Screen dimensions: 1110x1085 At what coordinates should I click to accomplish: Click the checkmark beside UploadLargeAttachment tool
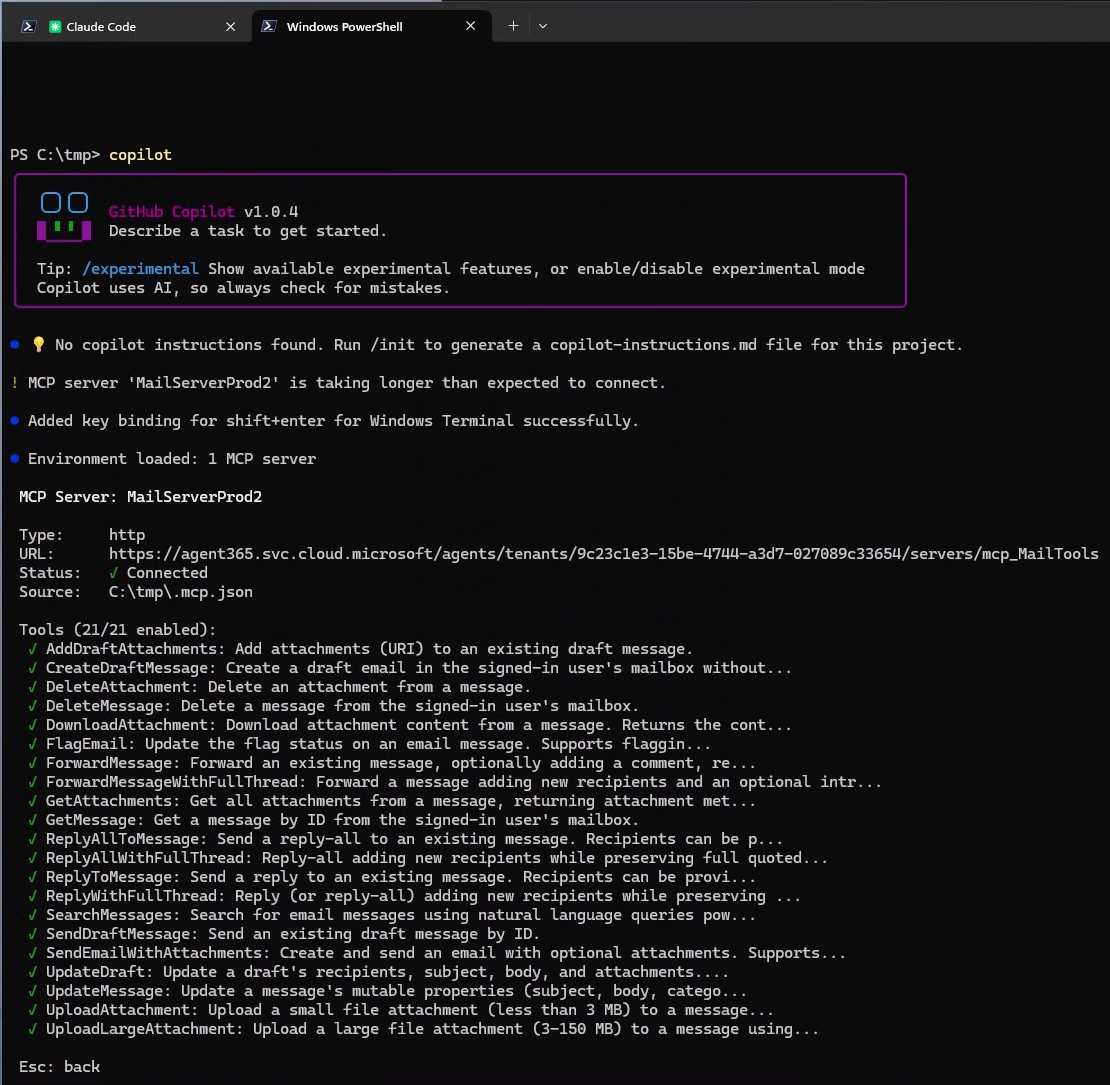coord(34,1028)
